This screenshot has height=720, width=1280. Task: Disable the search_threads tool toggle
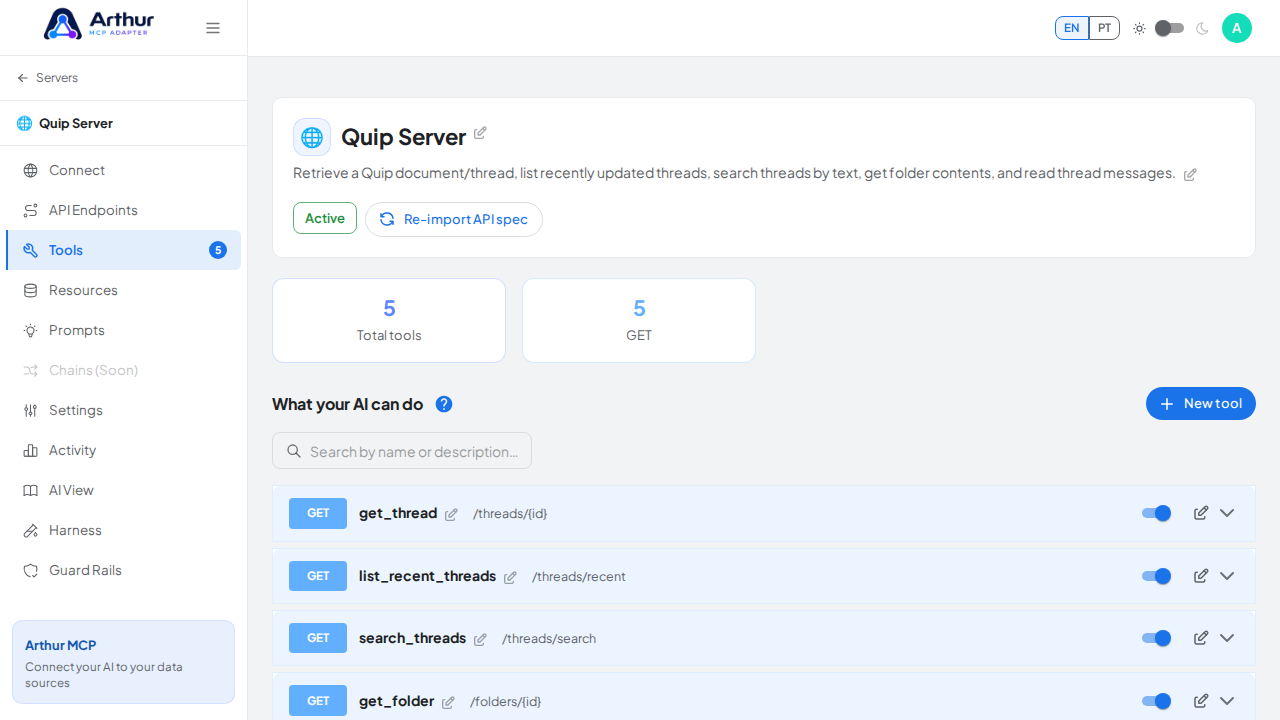[x=1157, y=638]
